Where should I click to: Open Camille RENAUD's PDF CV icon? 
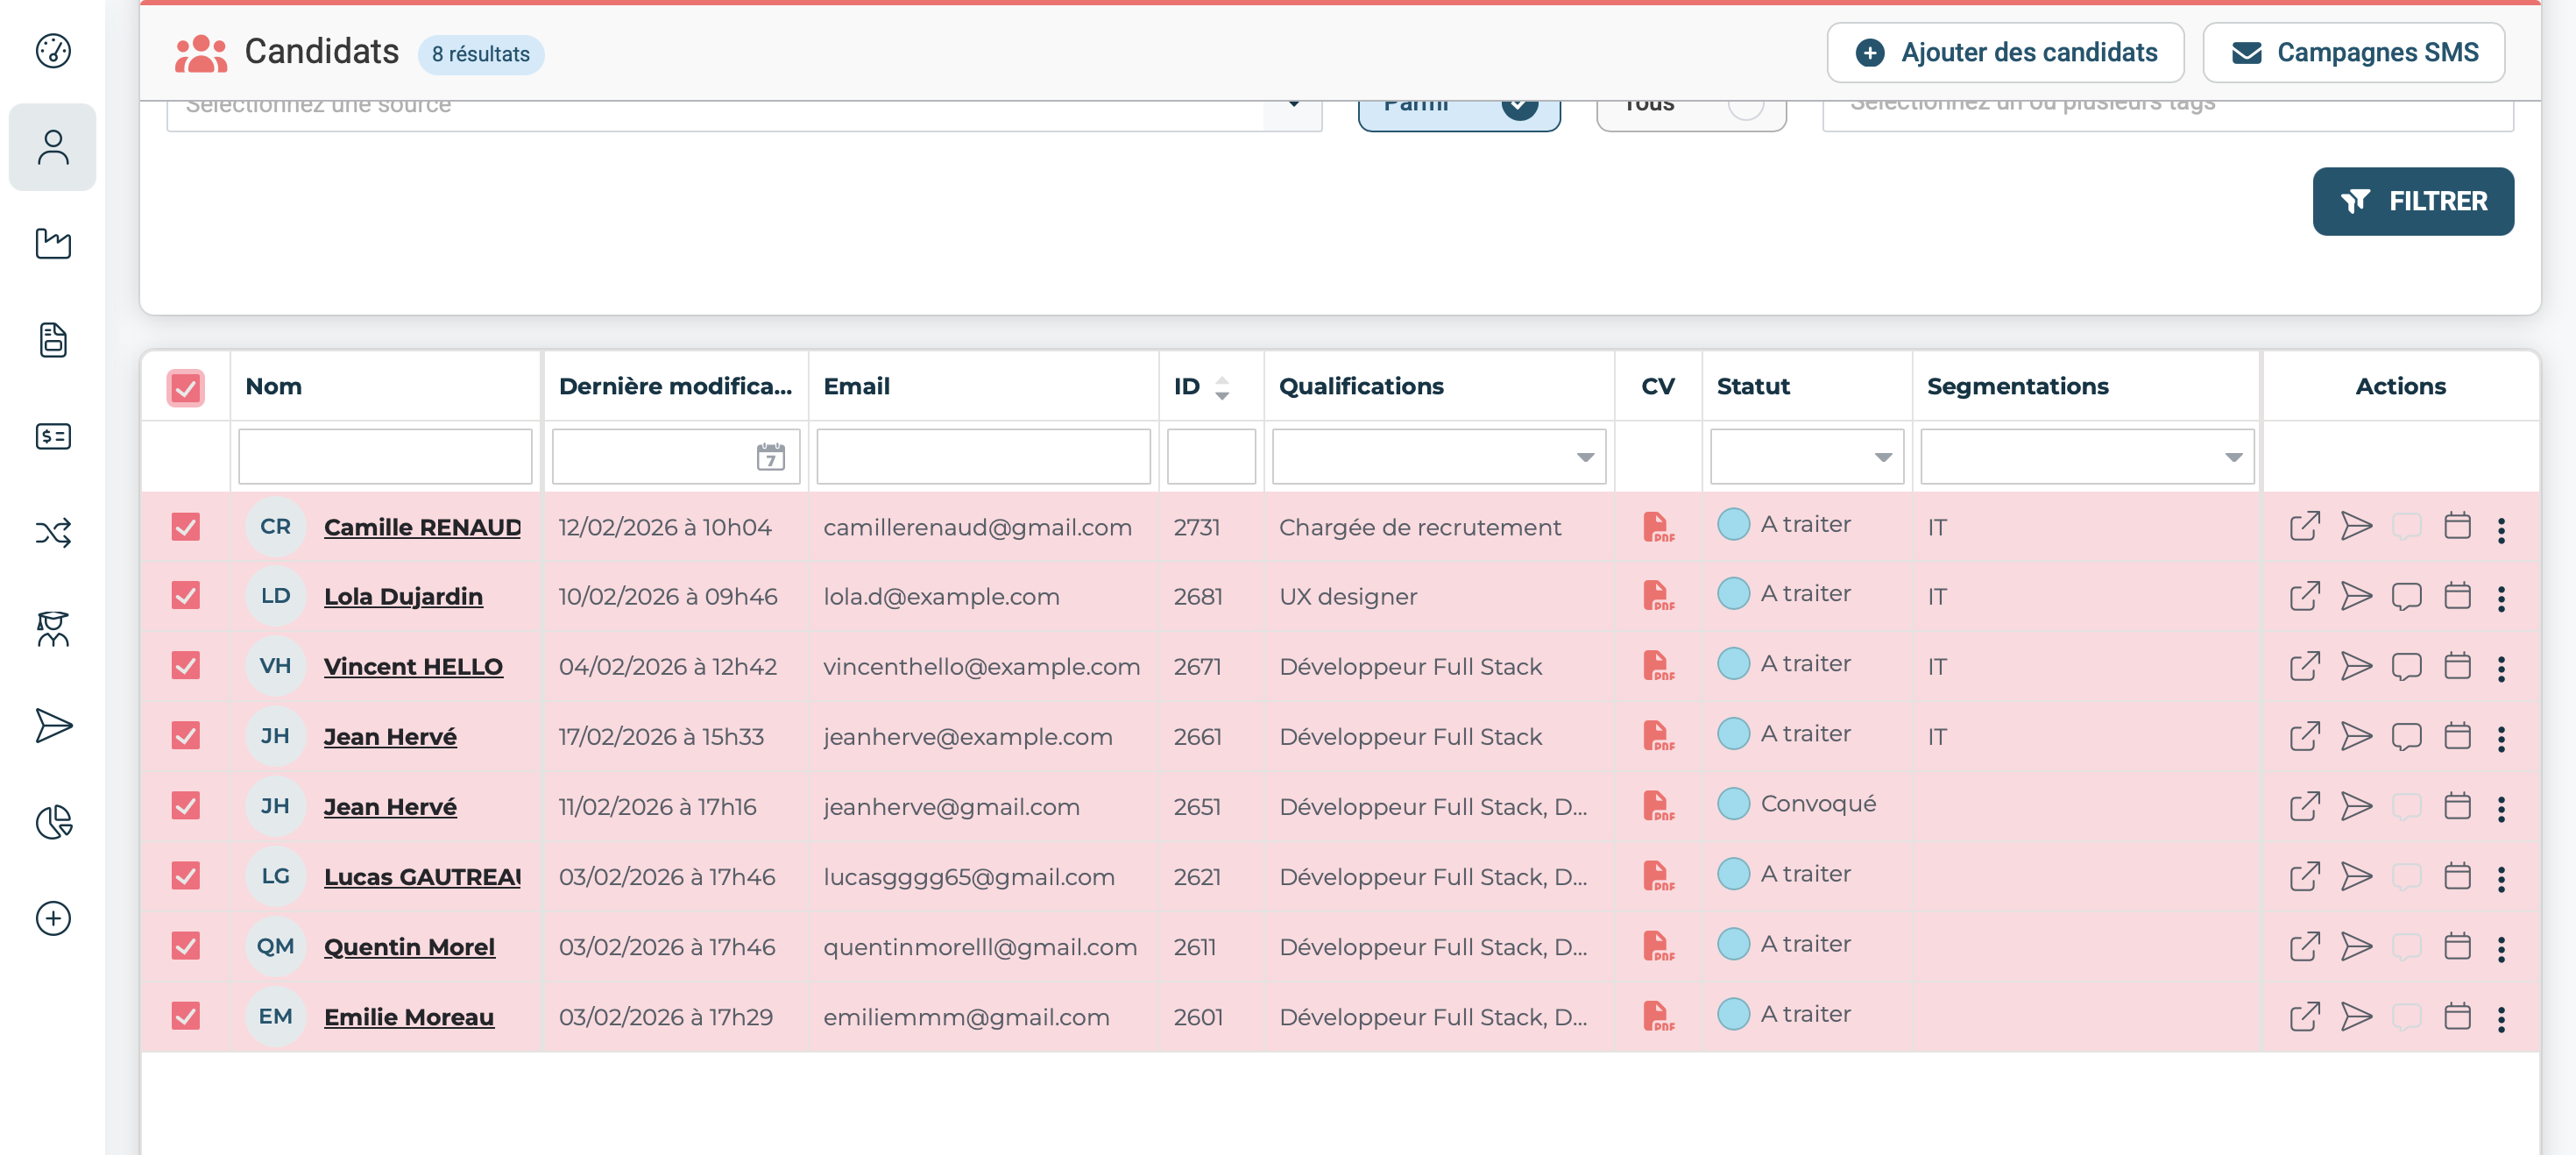click(1656, 527)
